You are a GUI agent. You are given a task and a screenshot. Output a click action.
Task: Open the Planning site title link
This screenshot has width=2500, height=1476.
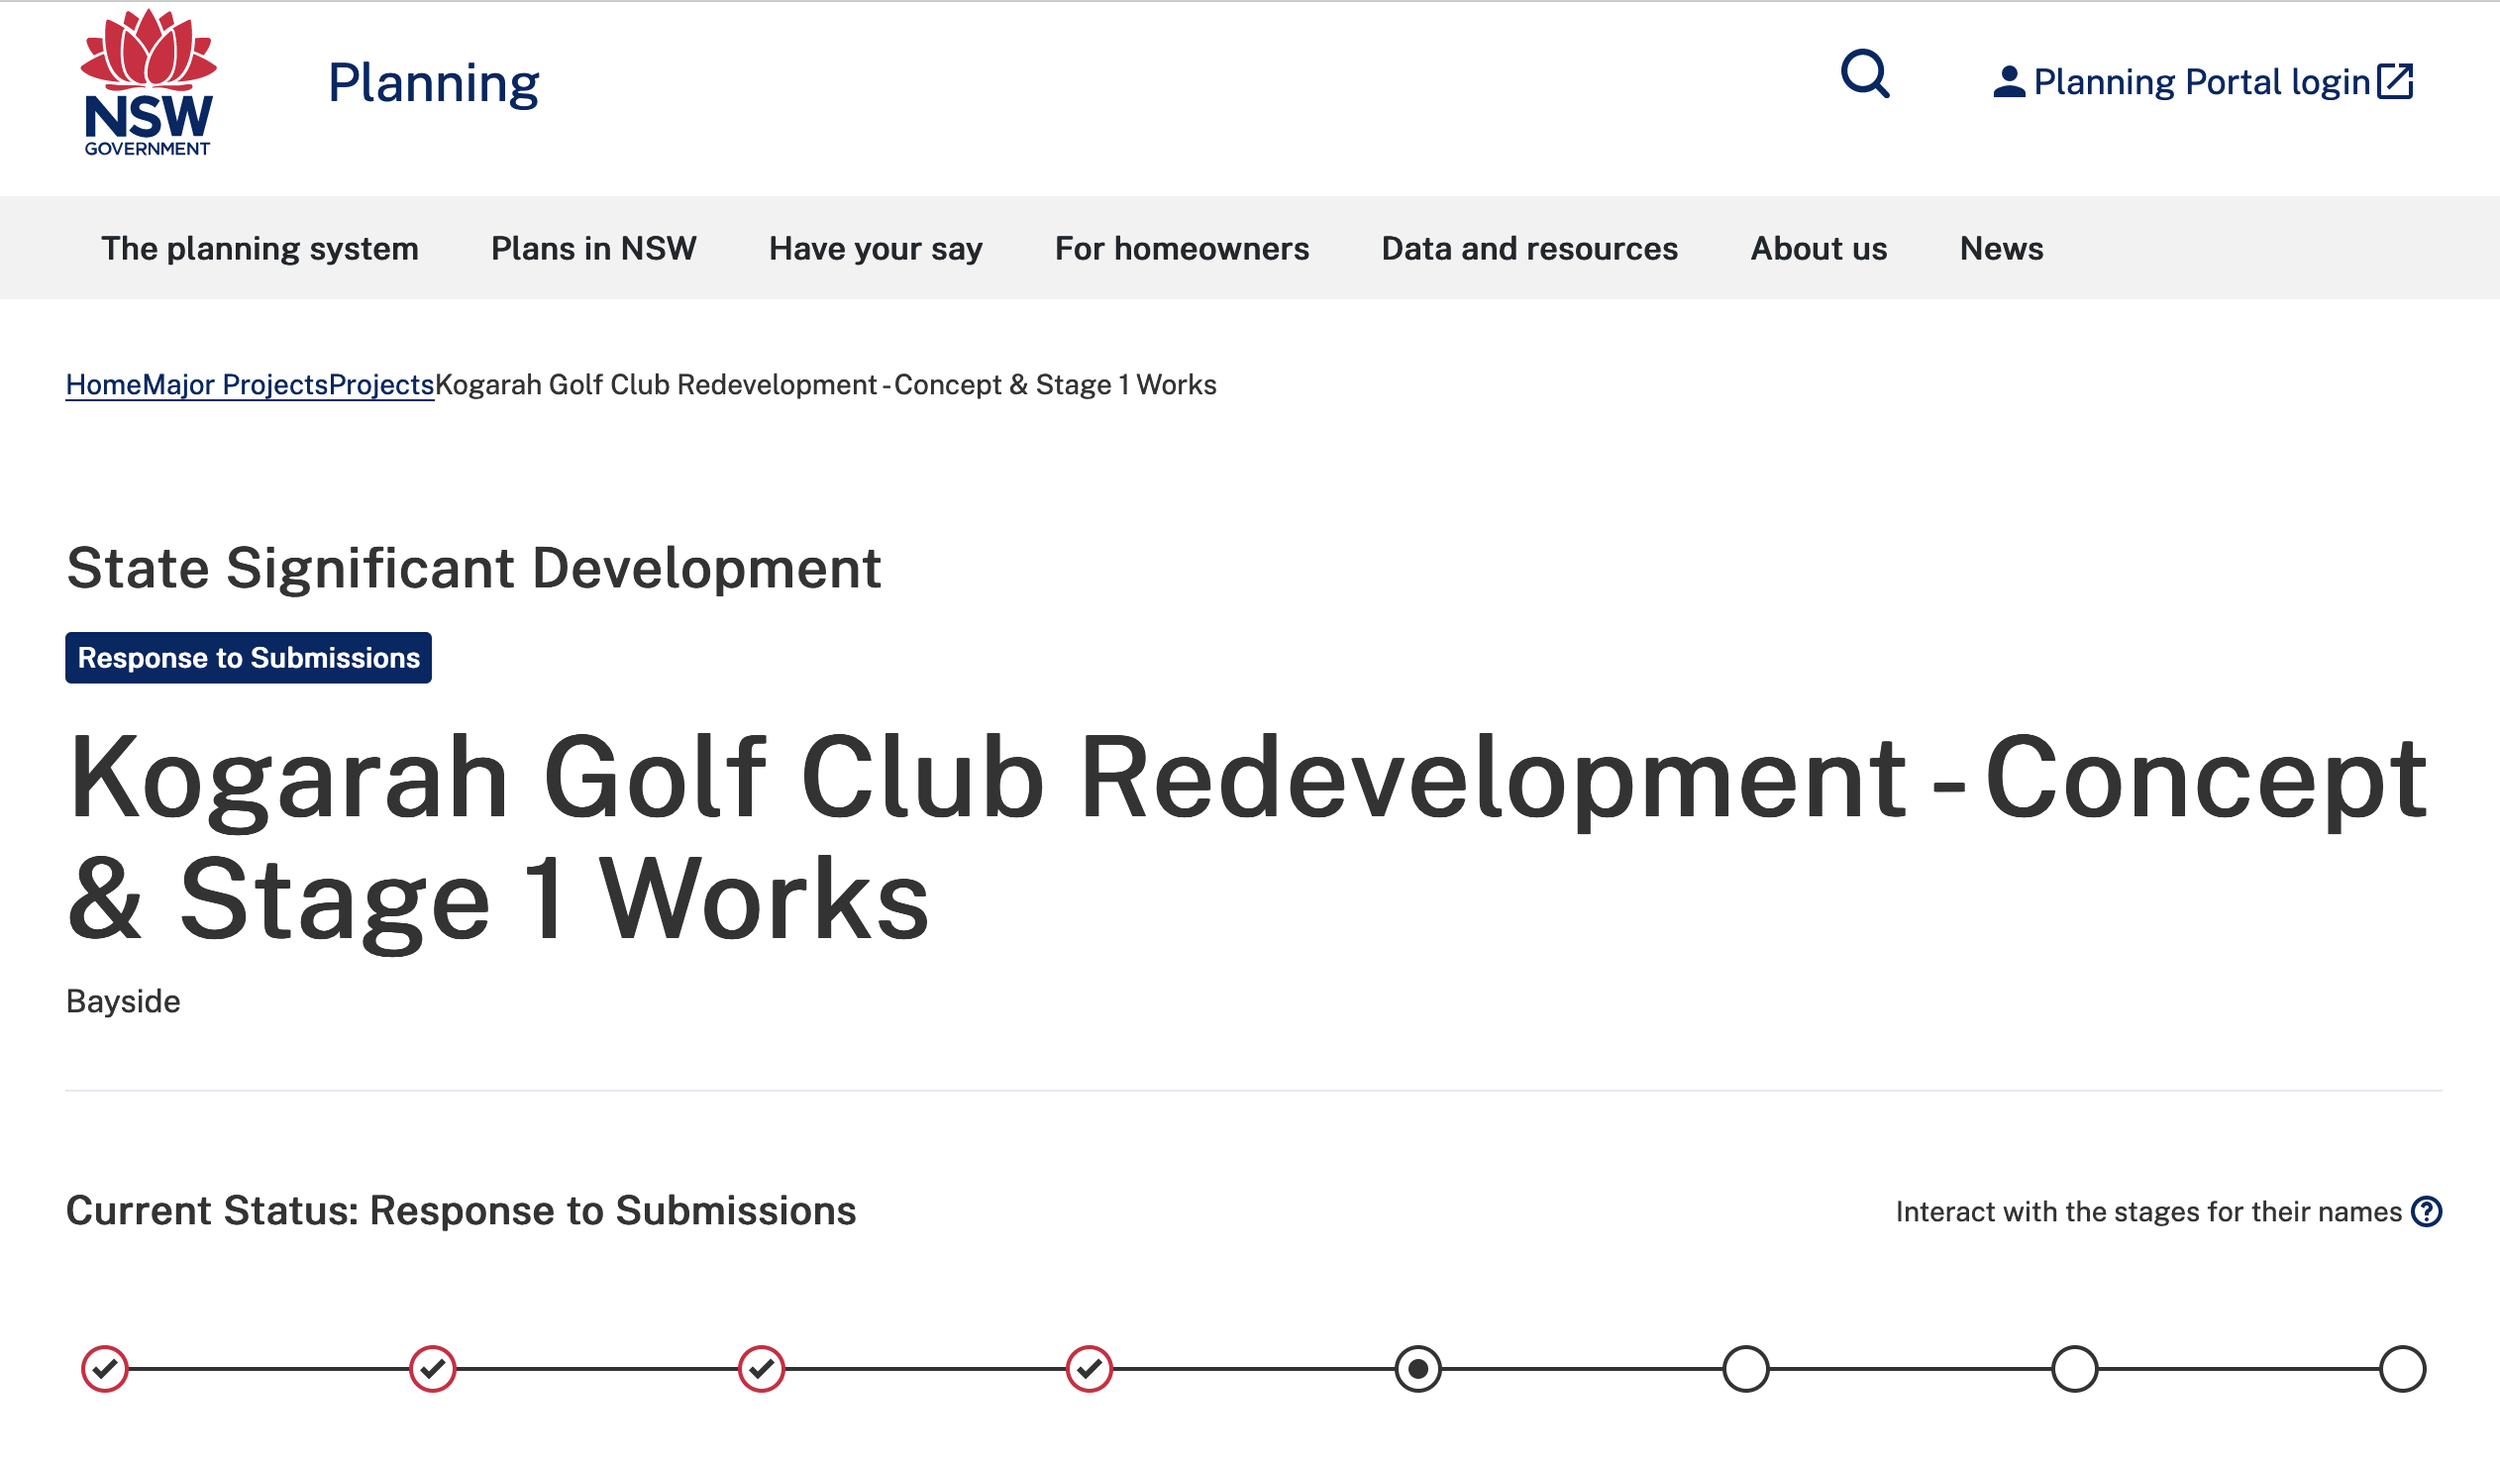click(433, 84)
